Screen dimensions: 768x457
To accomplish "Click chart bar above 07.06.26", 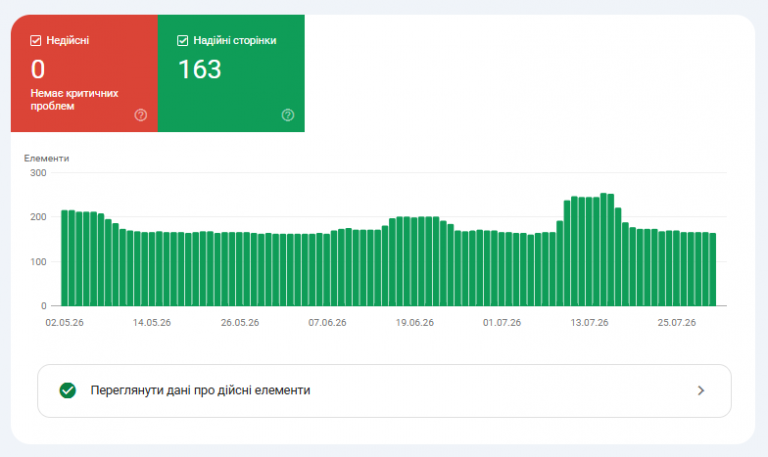I will 327,269.
